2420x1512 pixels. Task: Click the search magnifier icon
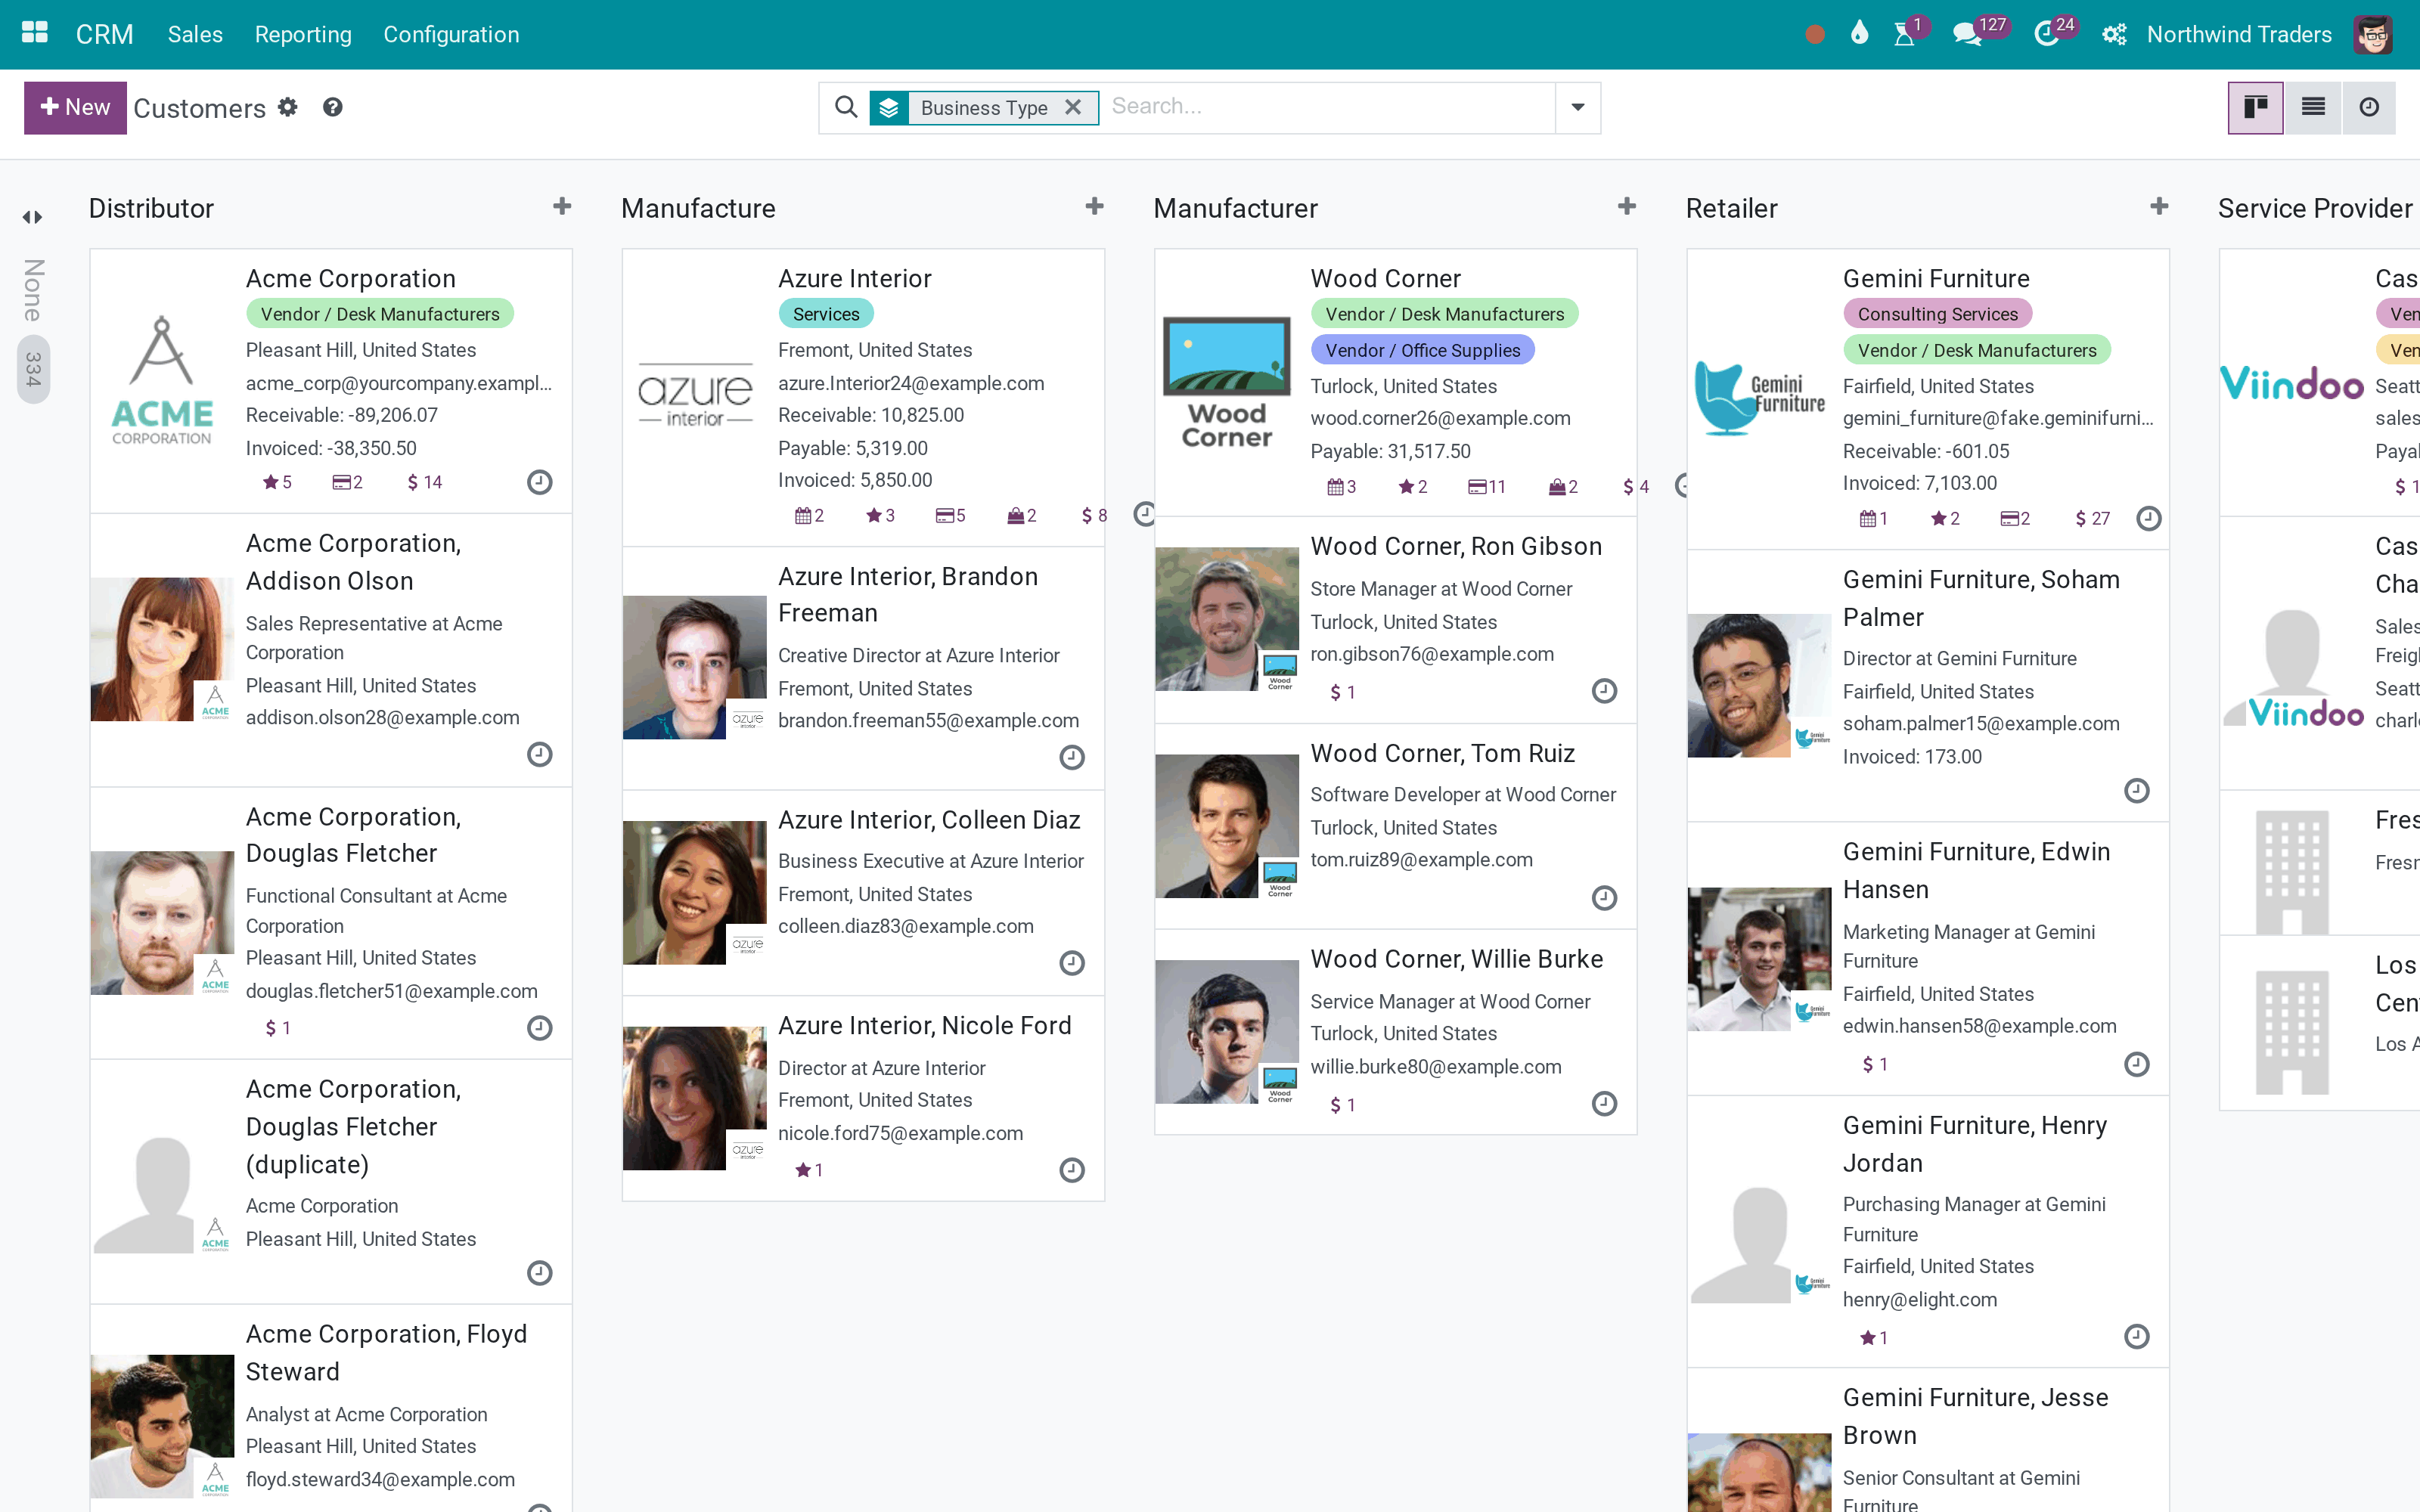tap(846, 107)
